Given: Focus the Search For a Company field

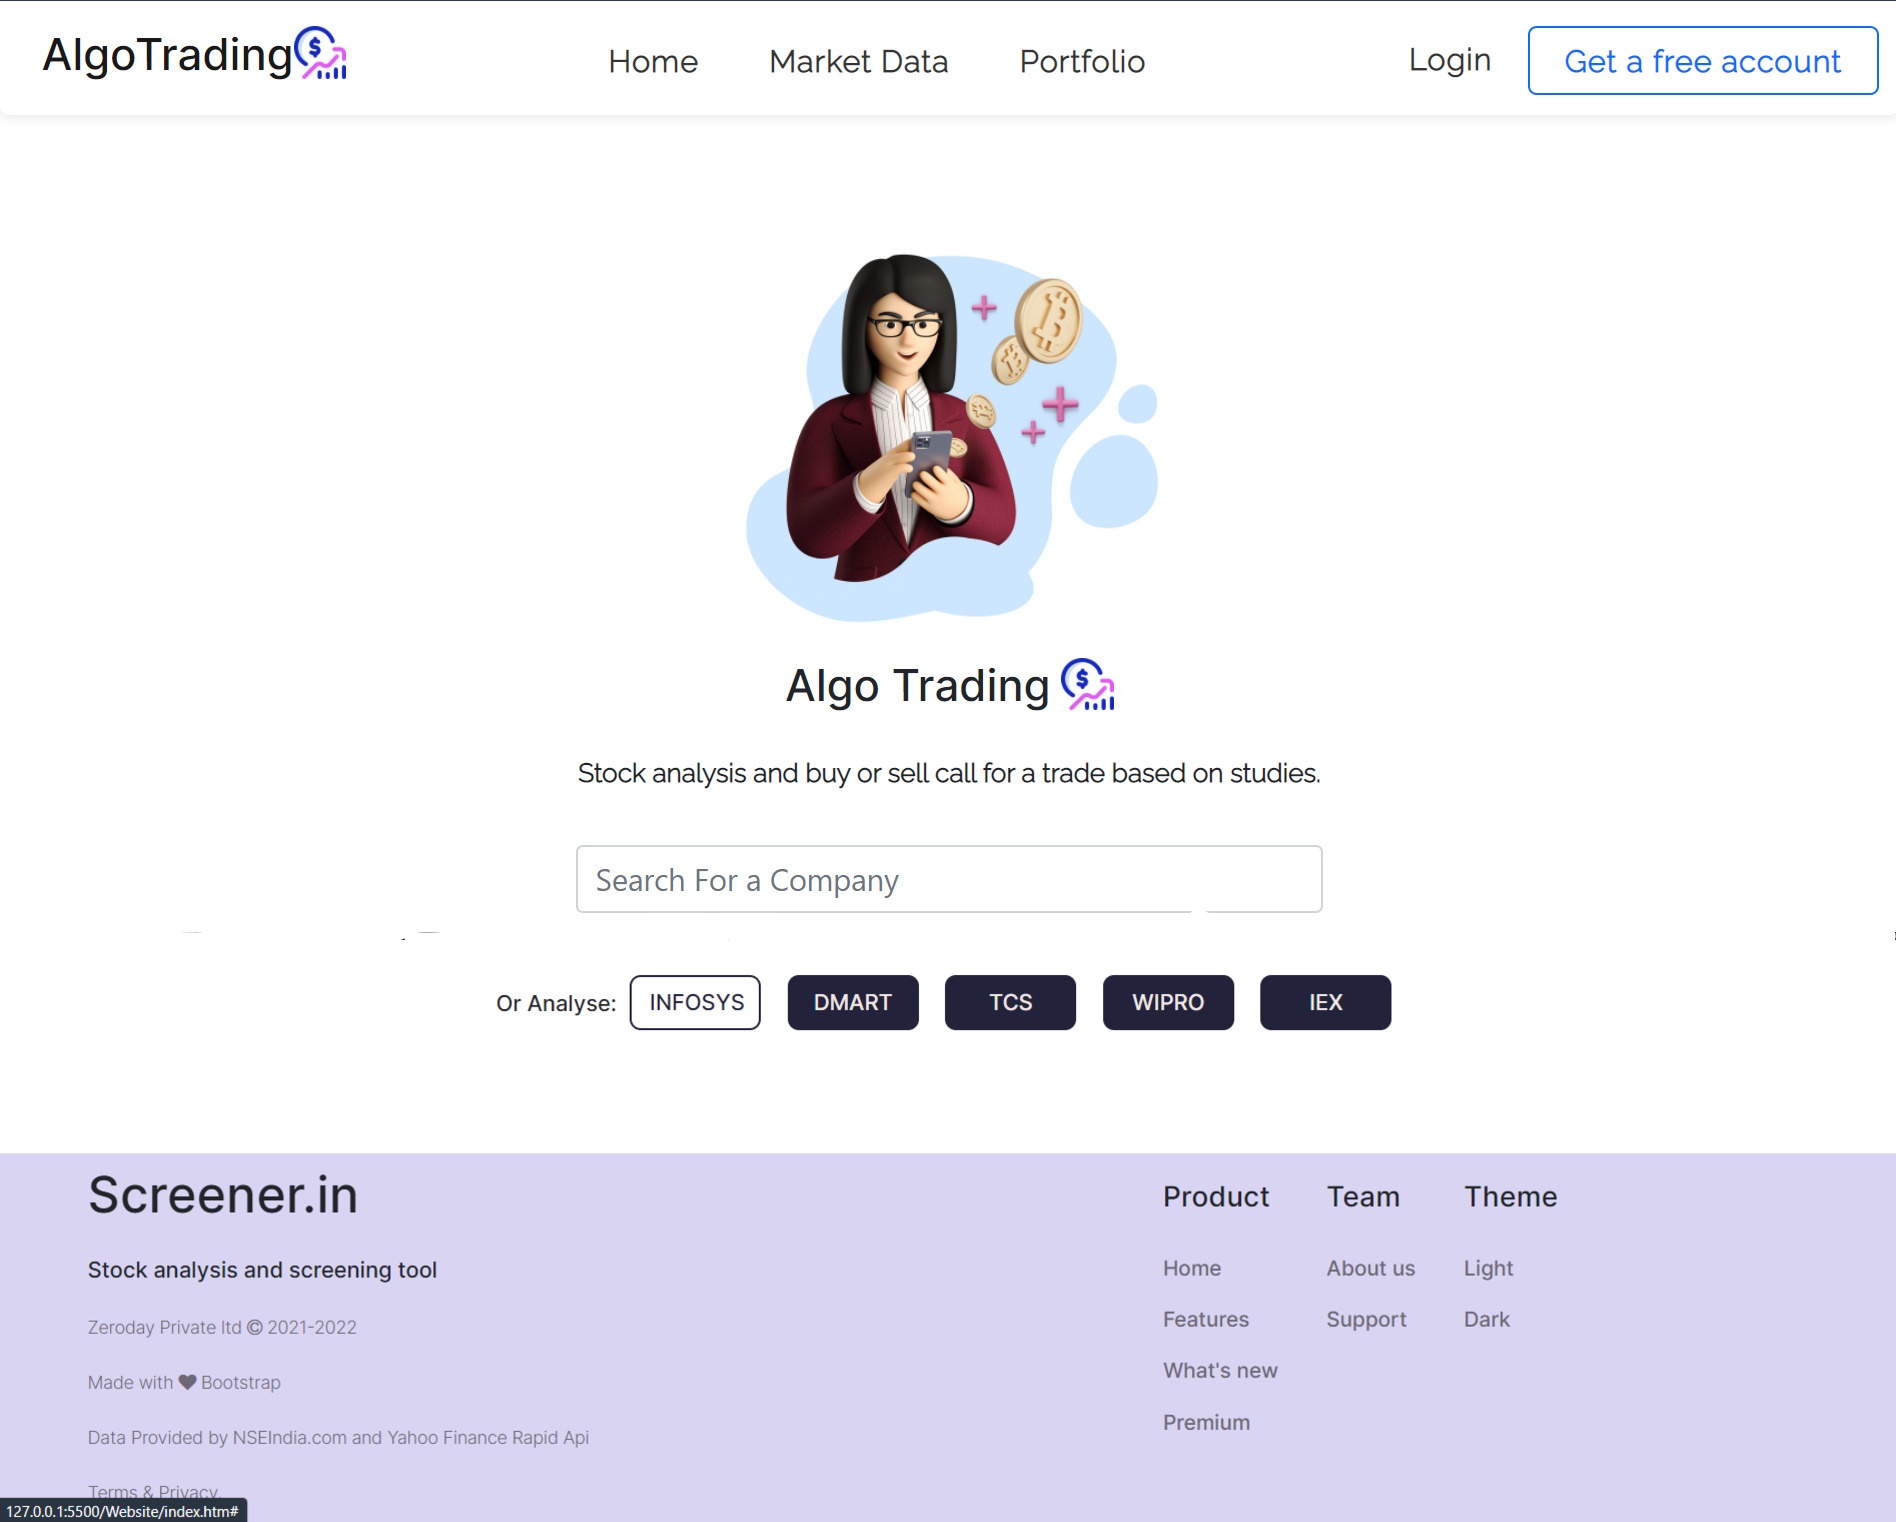Looking at the screenshot, I should pyautogui.click(x=949, y=879).
